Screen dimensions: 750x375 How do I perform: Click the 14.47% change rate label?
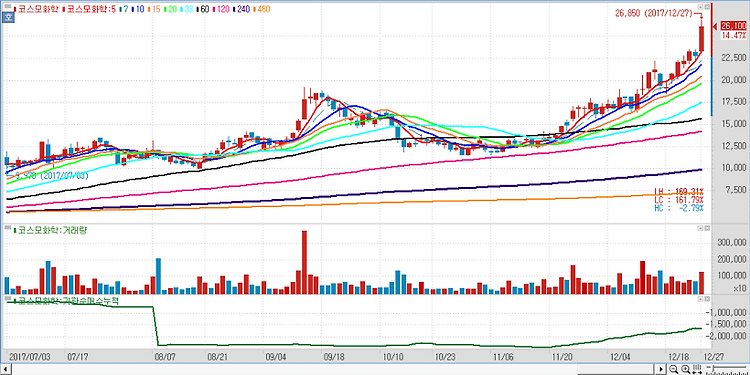pyautogui.click(x=734, y=35)
